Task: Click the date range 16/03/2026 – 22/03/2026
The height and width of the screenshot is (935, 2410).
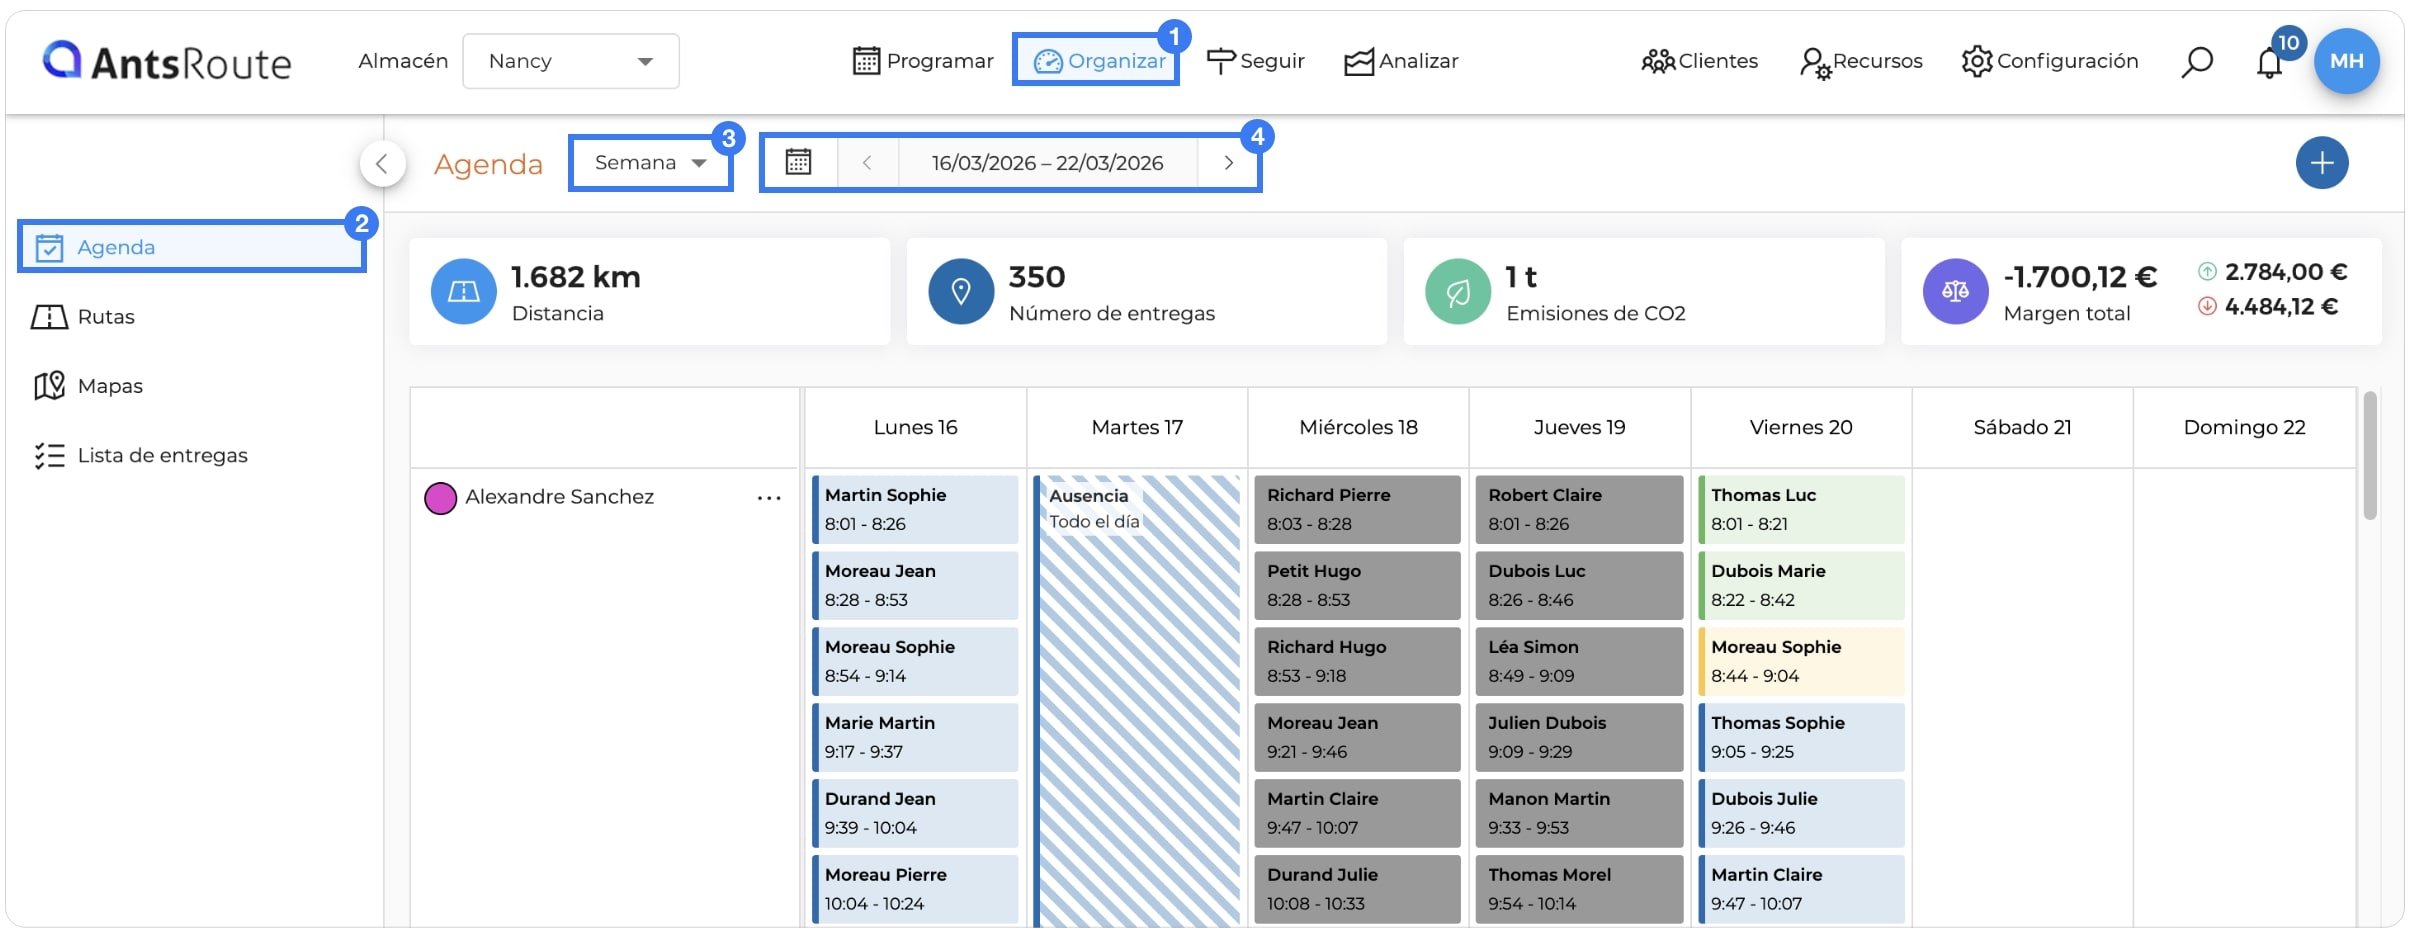Action: tap(1047, 162)
